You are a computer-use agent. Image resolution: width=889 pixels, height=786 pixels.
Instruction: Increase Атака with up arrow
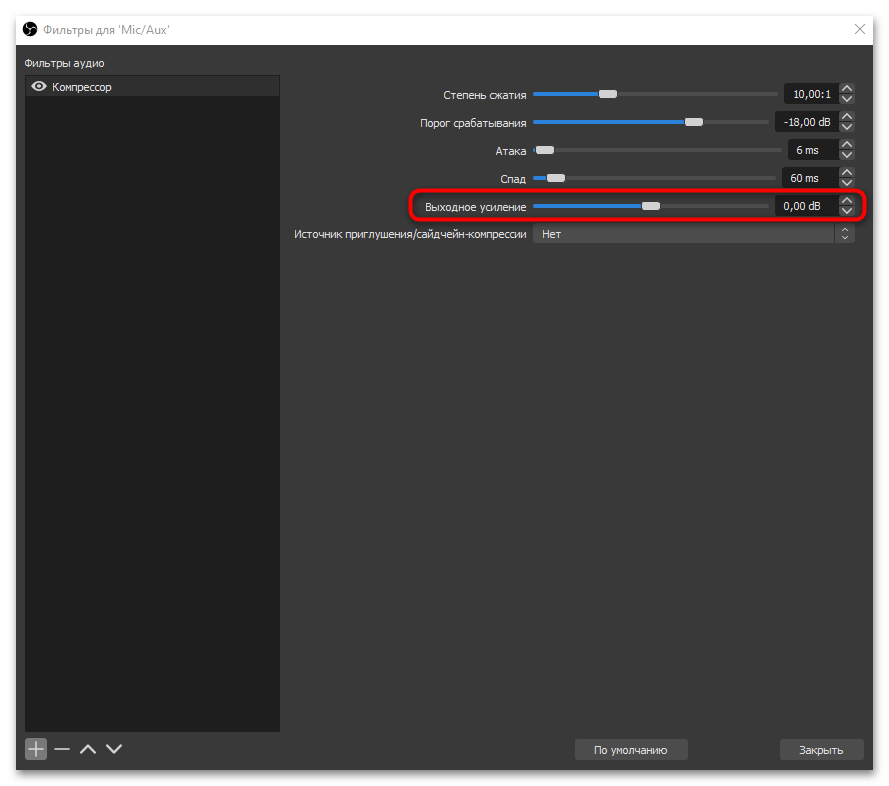(846, 145)
